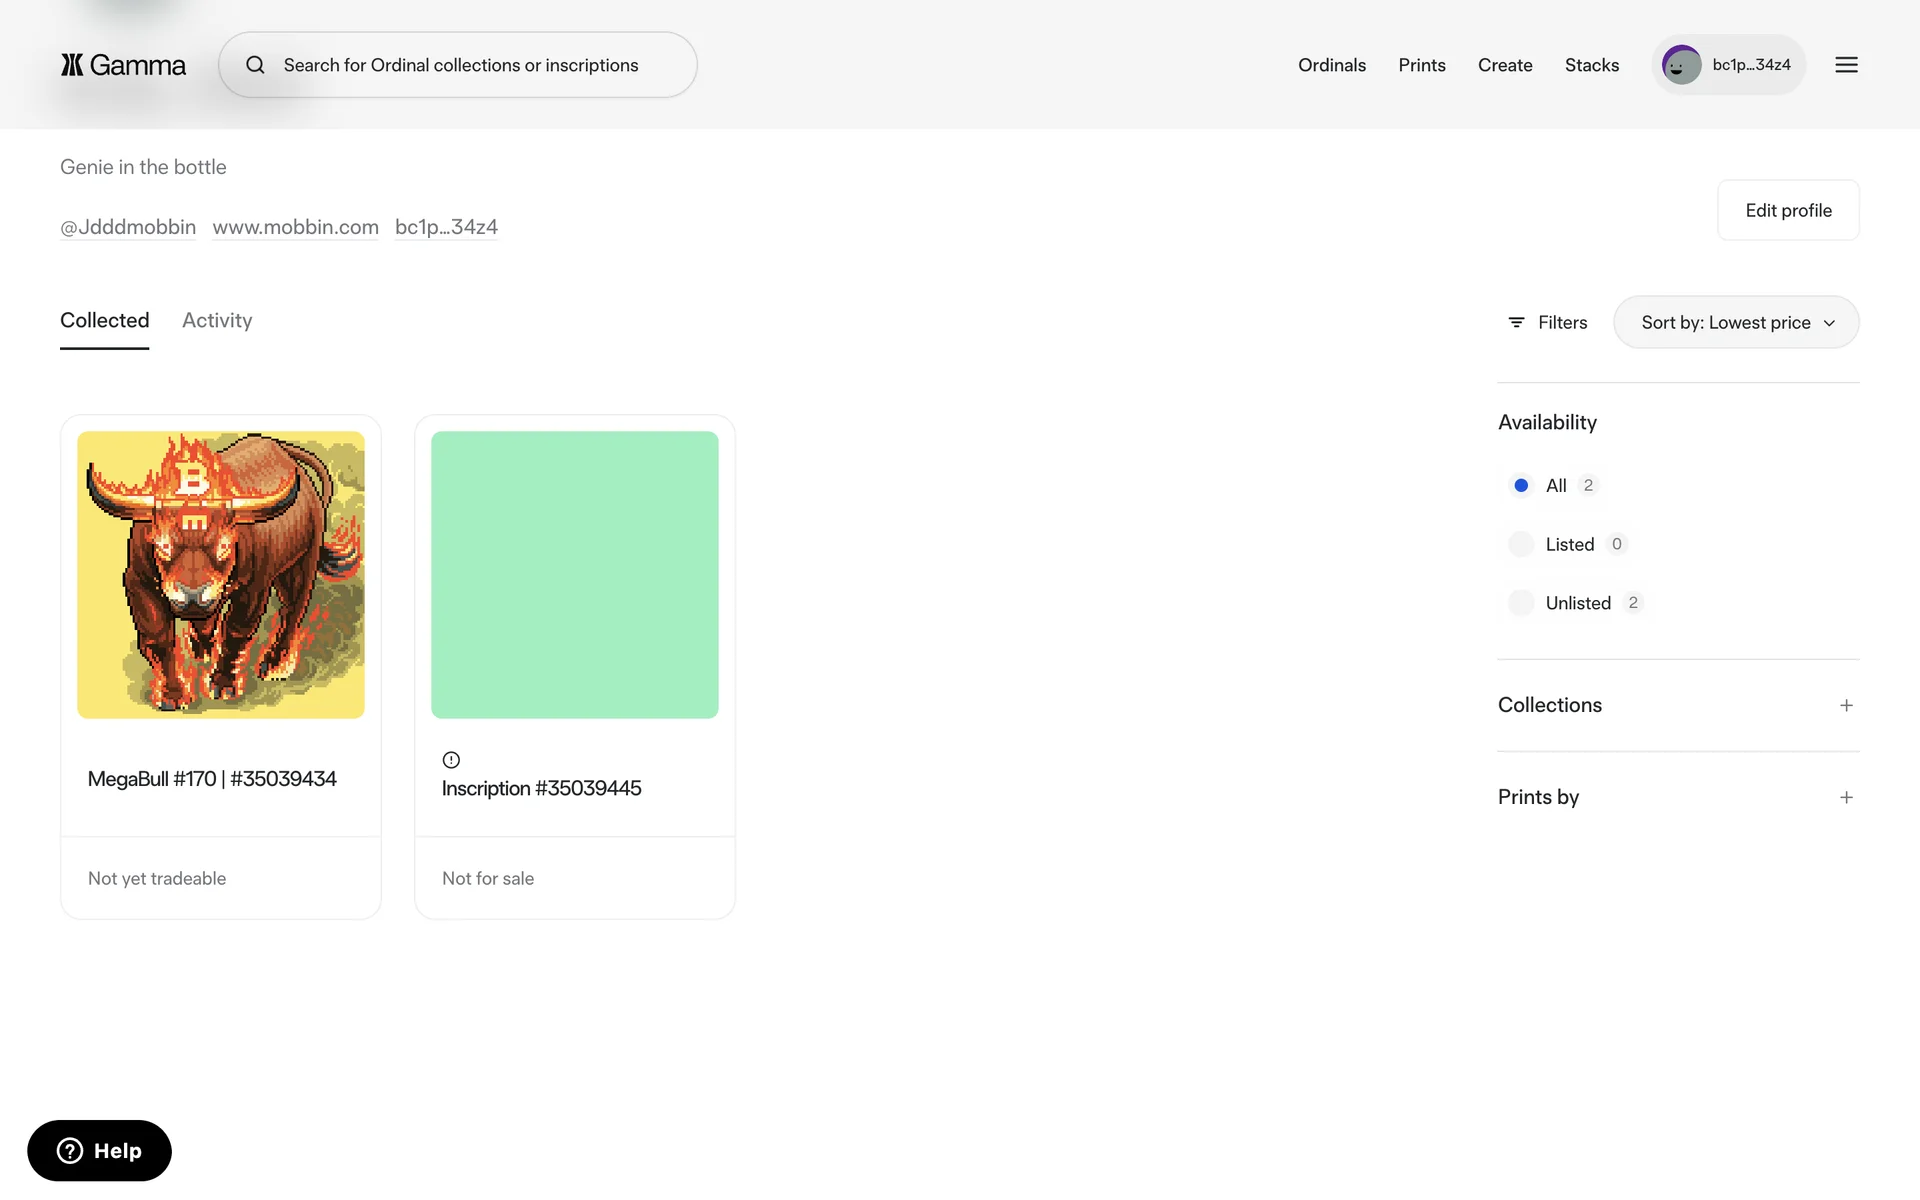This screenshot has height=1200, width=1920.
Task: Click the wallet avatar icon
Action: tap(1681, 65)
